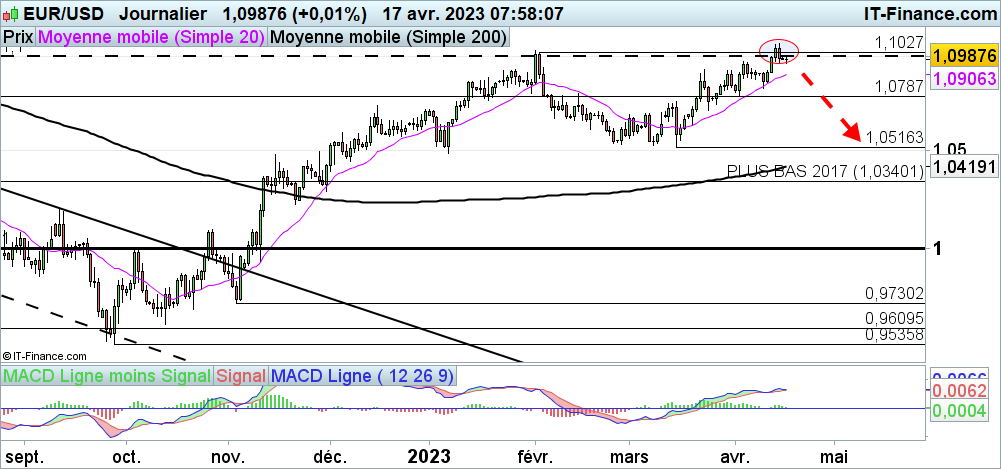Click the 2023 marker on the time axis
The image size is (1001, 469).
pos(430,455)
